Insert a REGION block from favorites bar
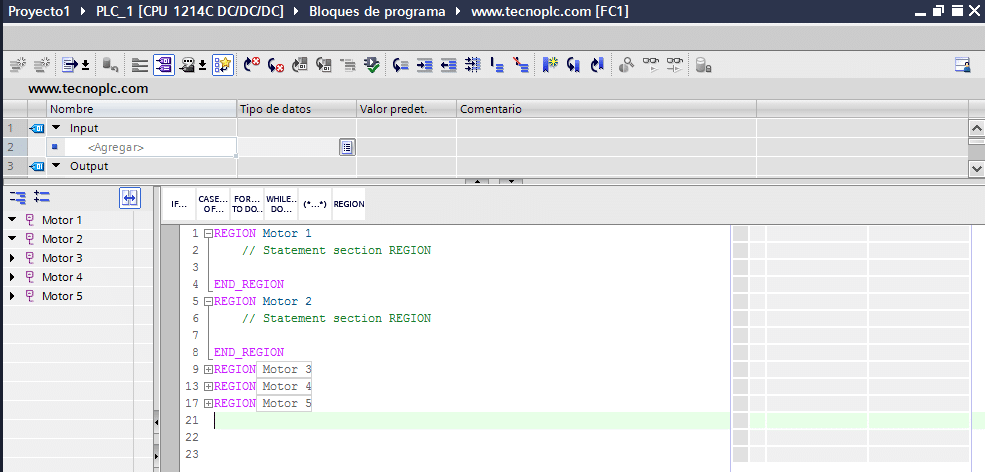Screen dimensions: 985x472 (x=349, y=204)
